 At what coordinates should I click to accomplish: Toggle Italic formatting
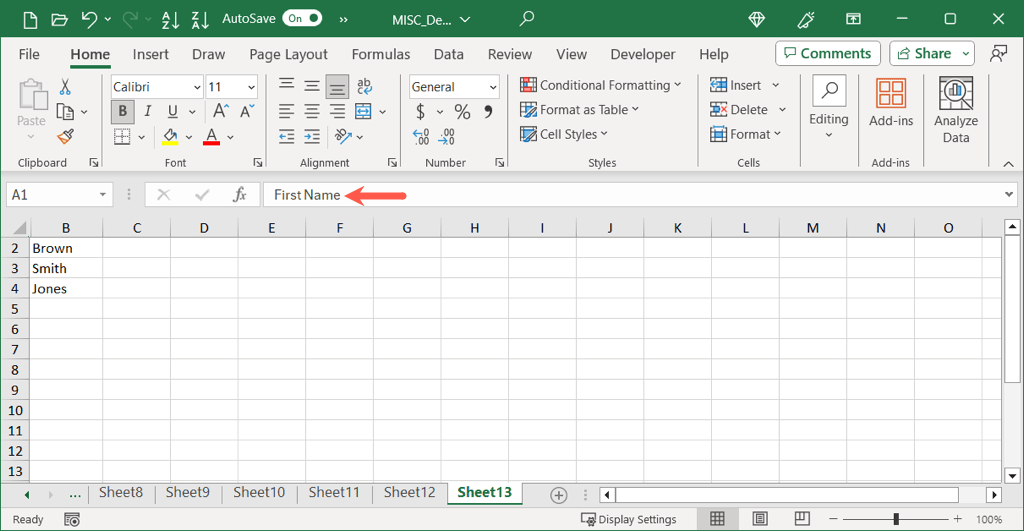pyautogui.click(x=148, y=111)
